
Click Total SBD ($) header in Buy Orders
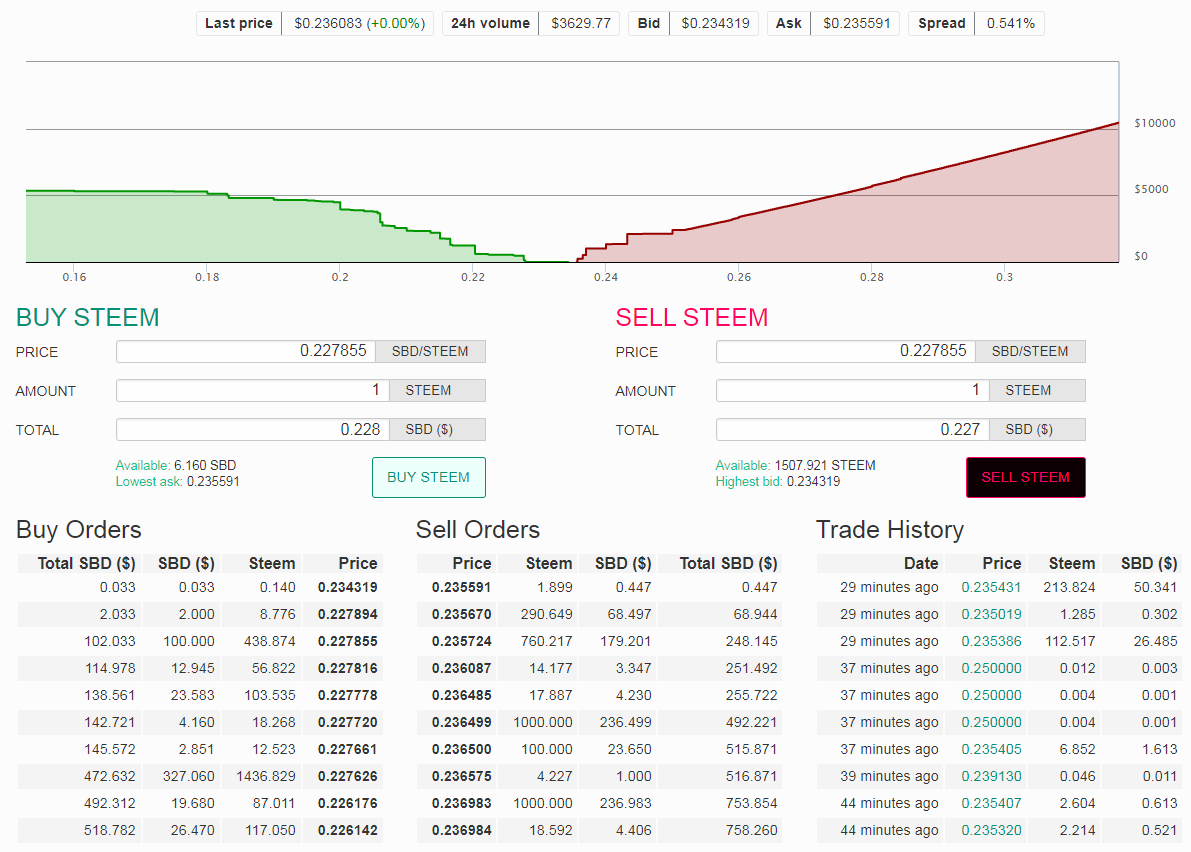[87, 563]
